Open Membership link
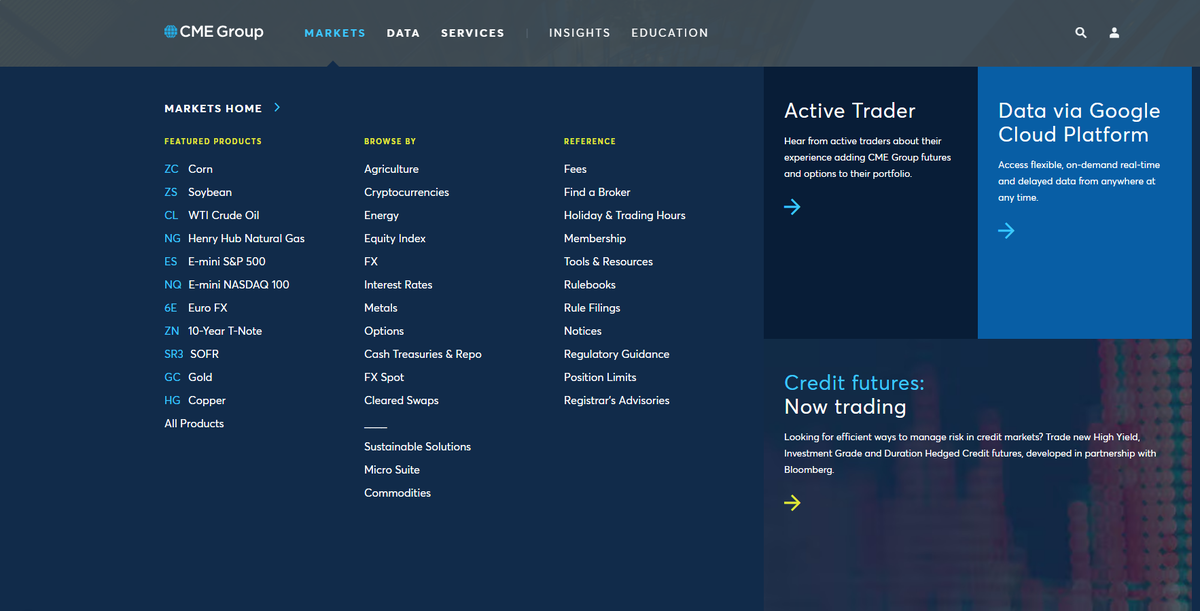This screenshot has height=611, width=1200. tap(595, 238)
